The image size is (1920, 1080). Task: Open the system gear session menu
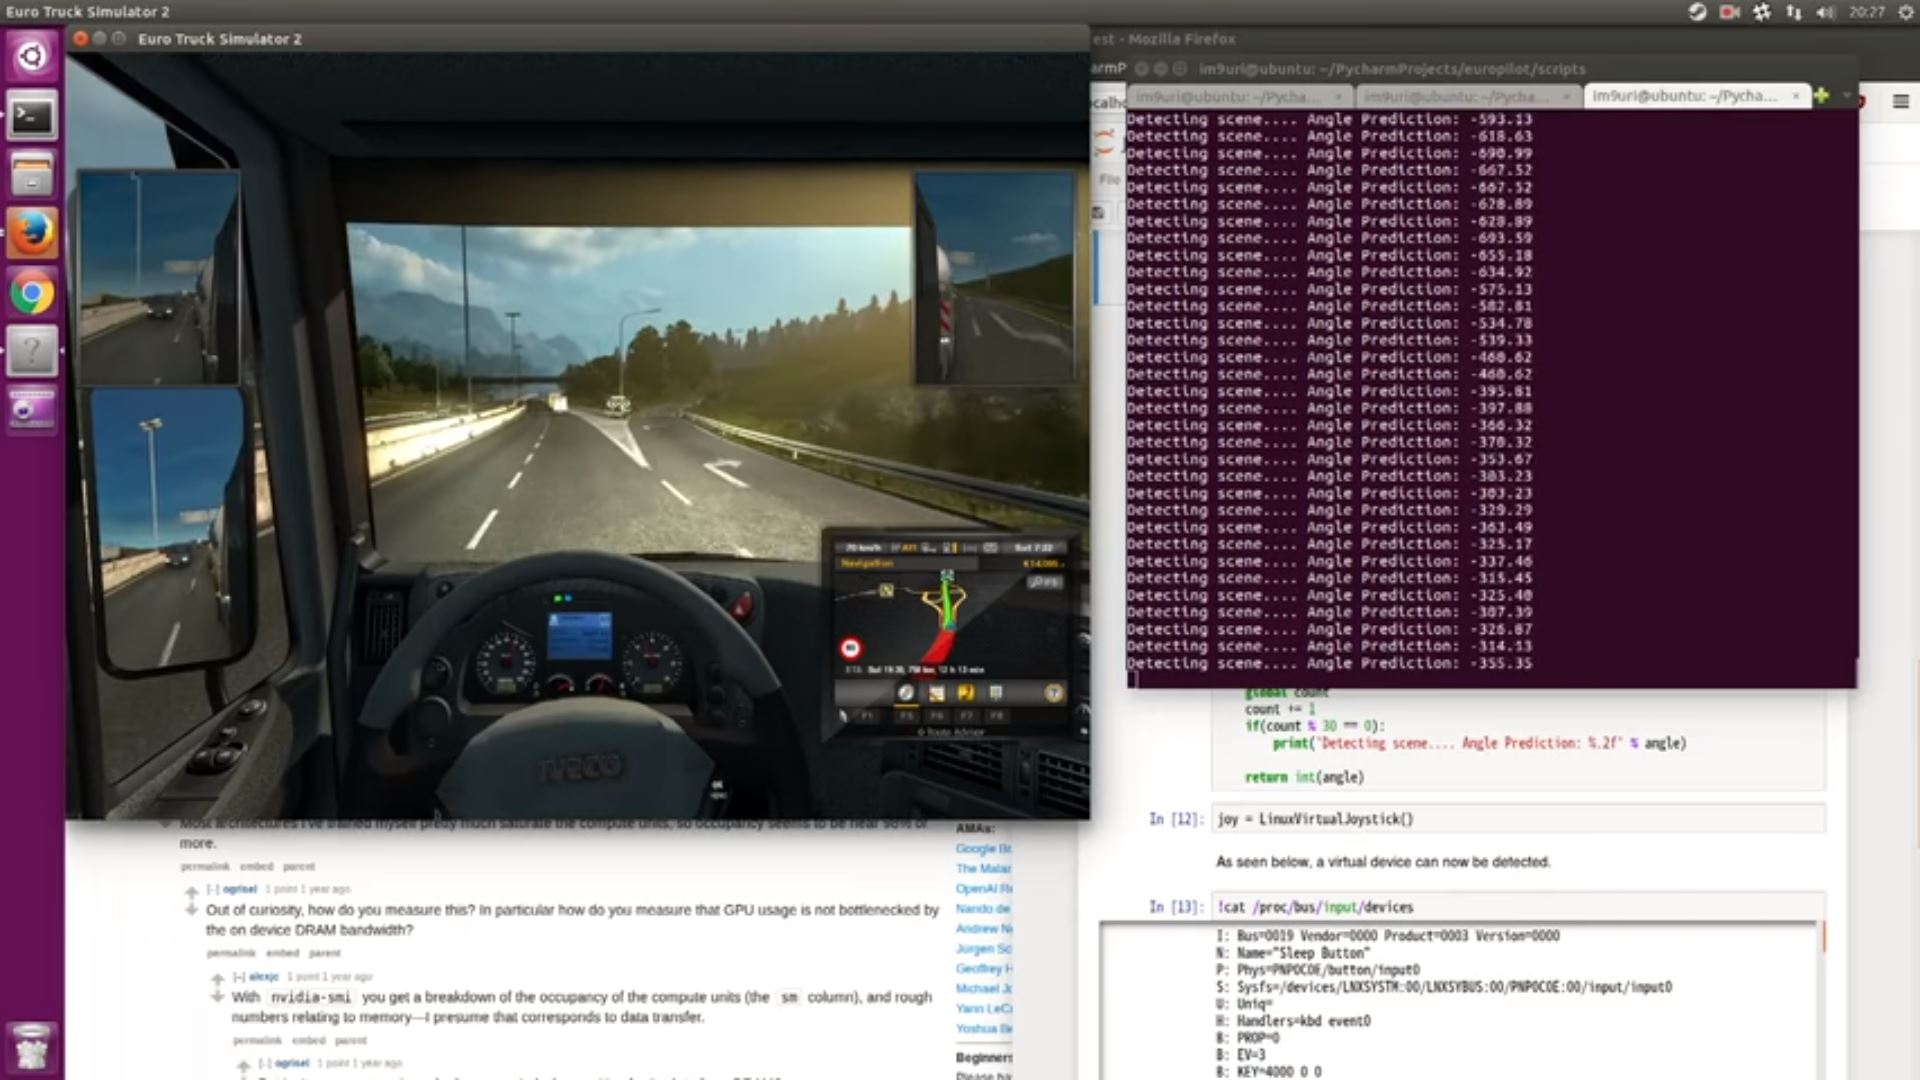pyautogui.click(x=1906, y=12)
